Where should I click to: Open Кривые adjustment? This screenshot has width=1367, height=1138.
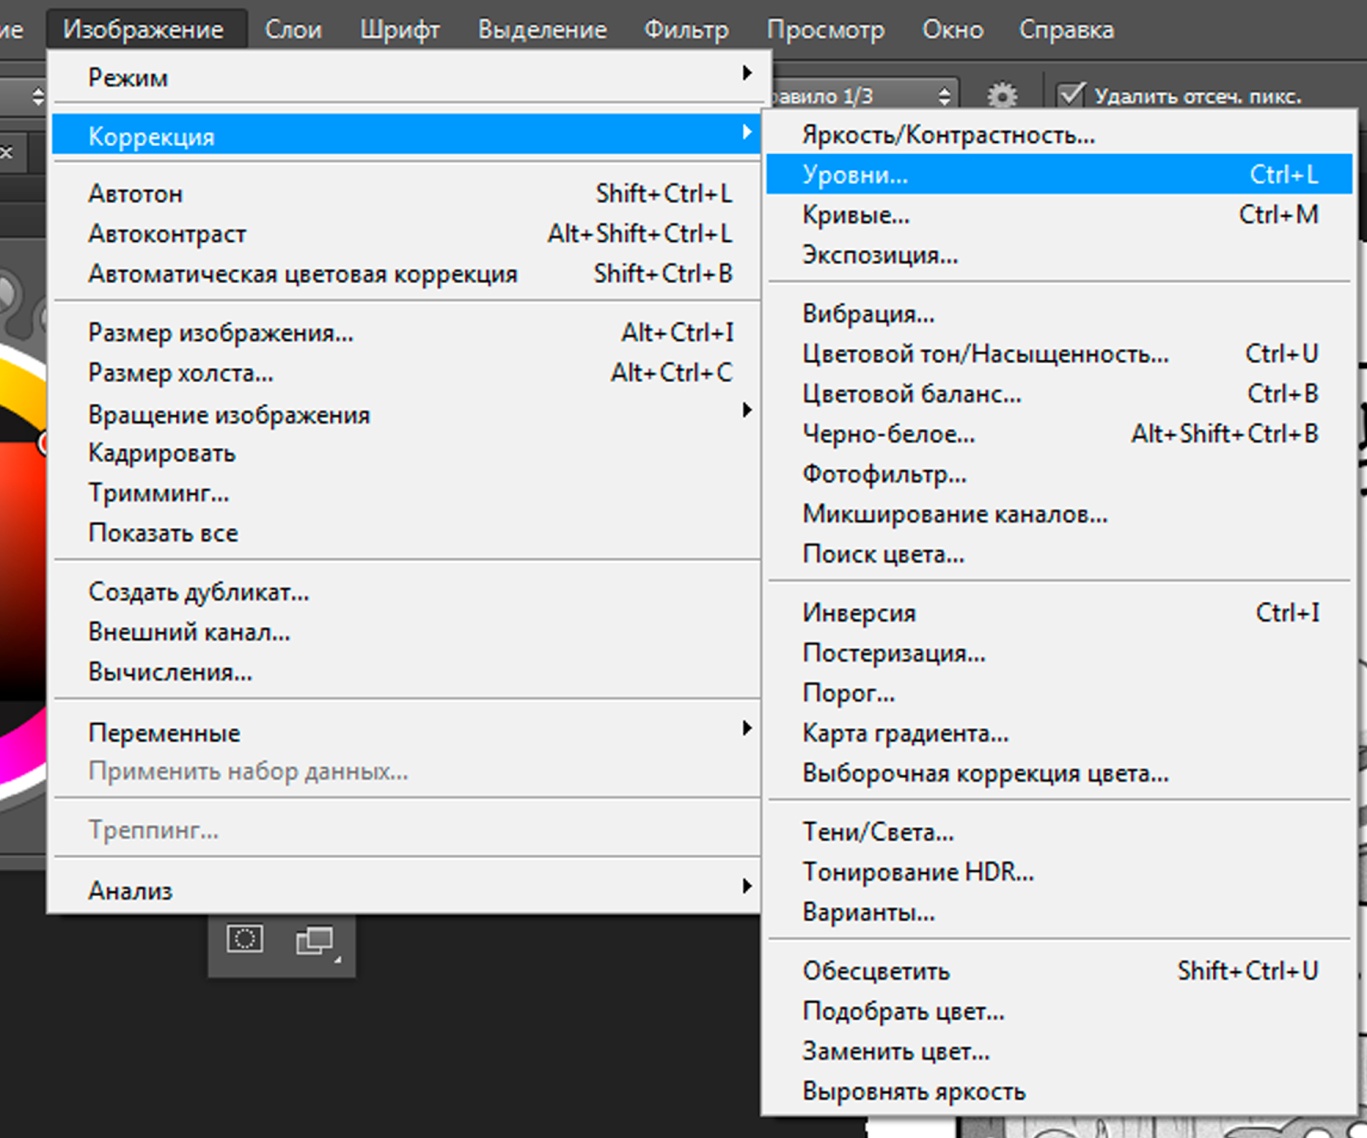[1059, 215]
